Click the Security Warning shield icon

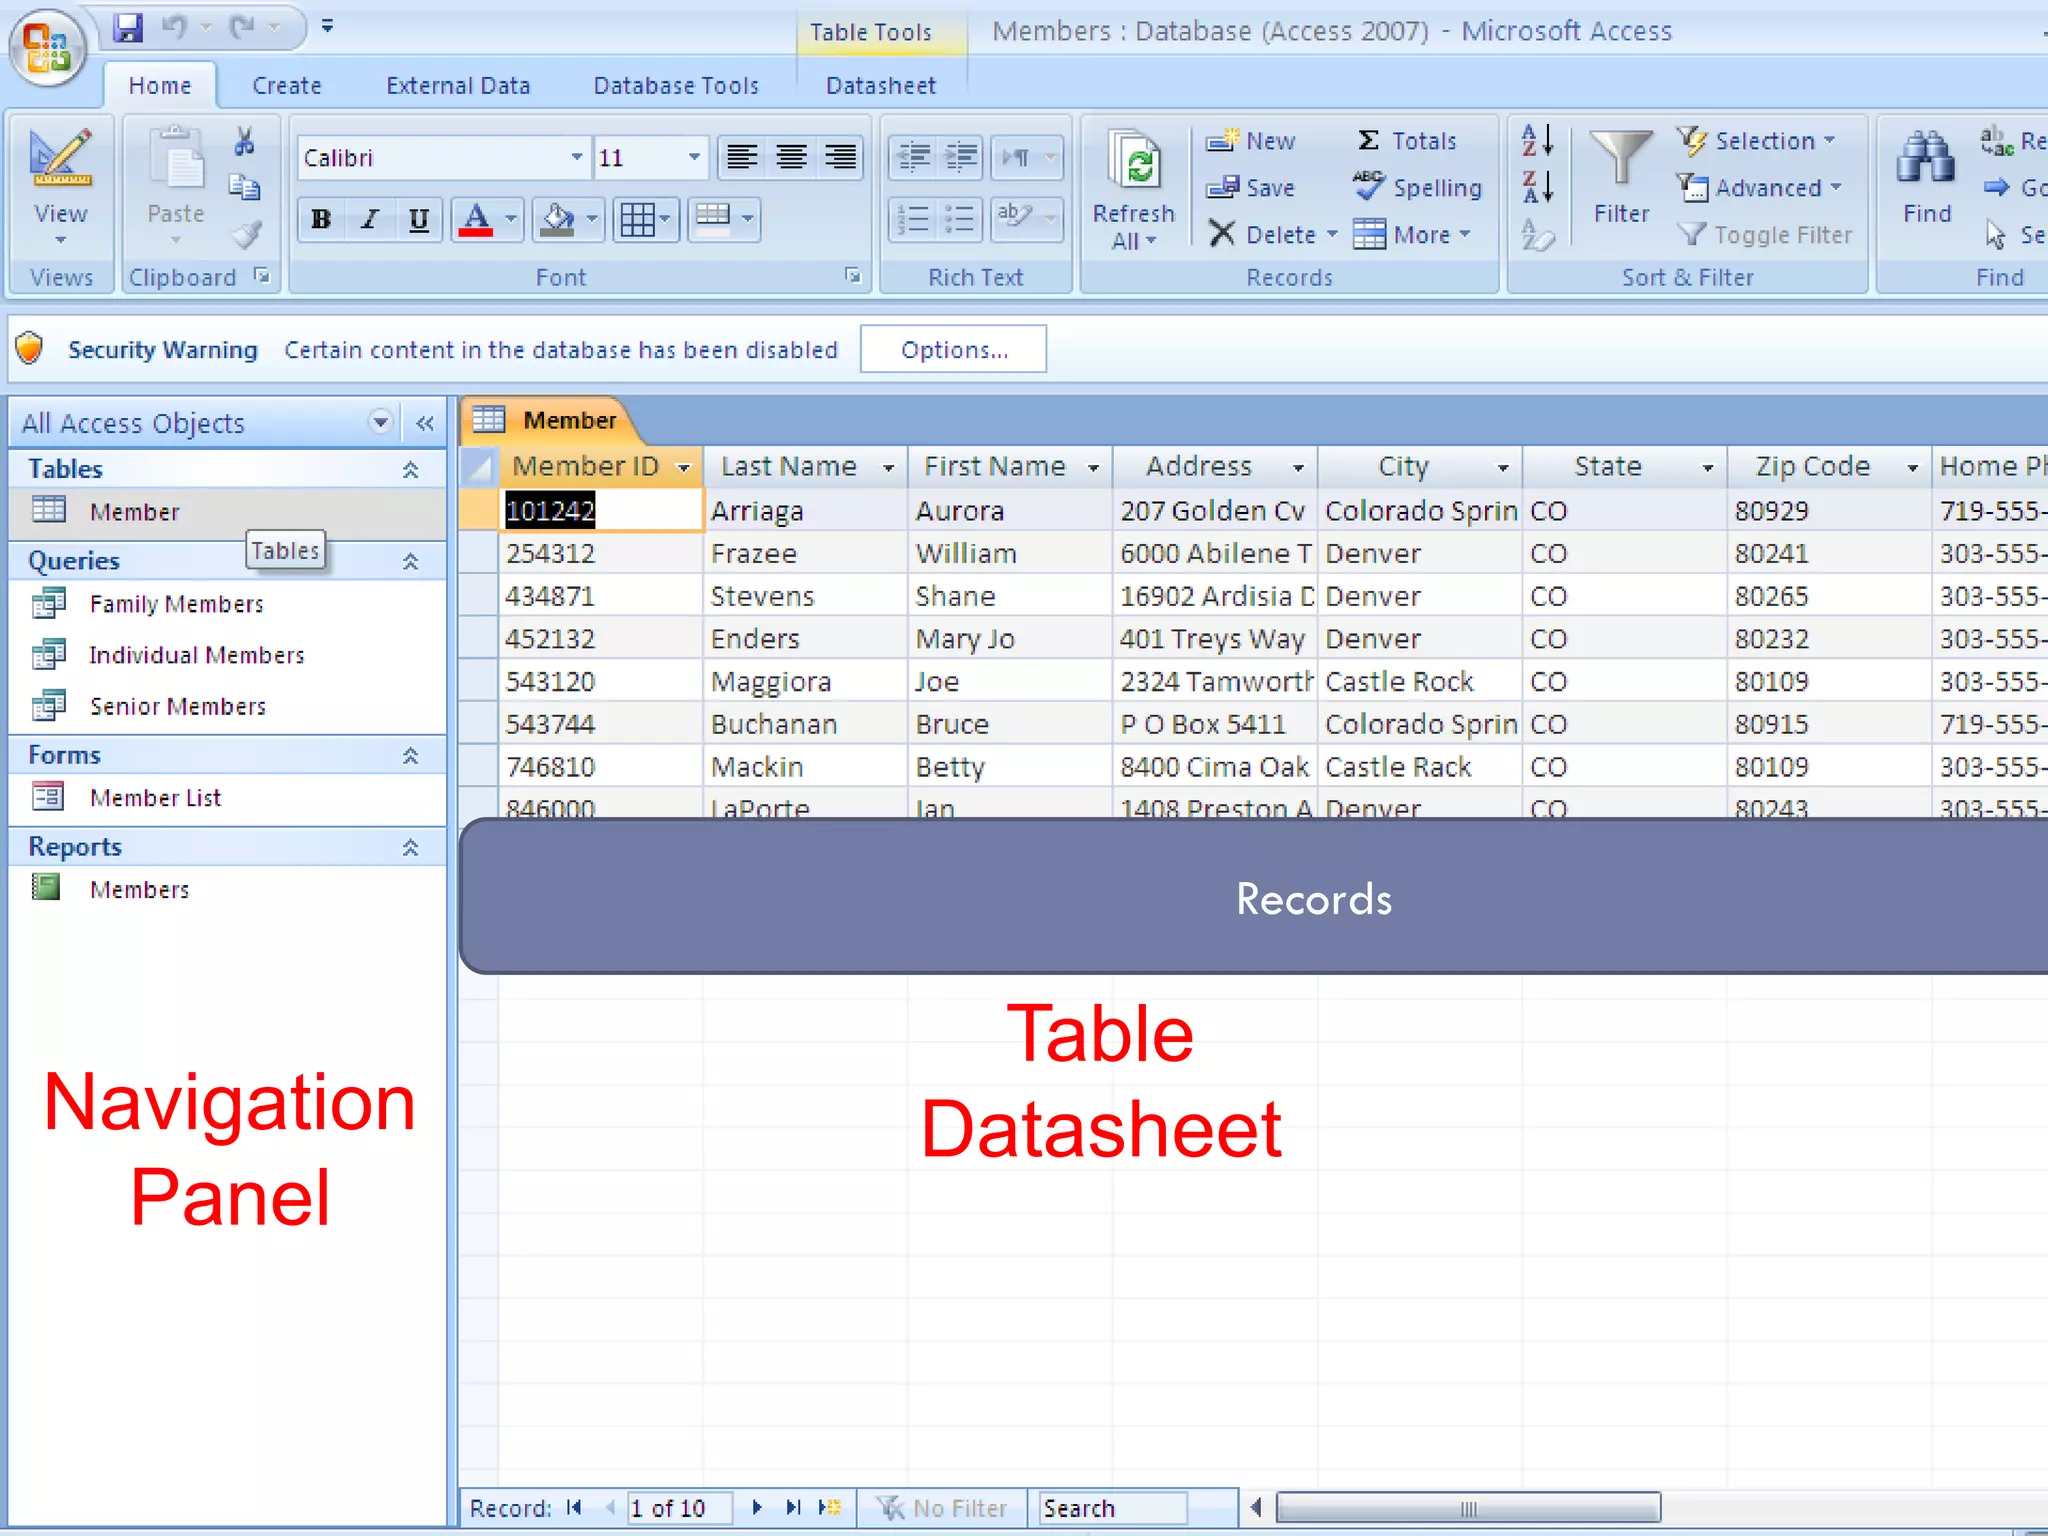tap(30, 348)
